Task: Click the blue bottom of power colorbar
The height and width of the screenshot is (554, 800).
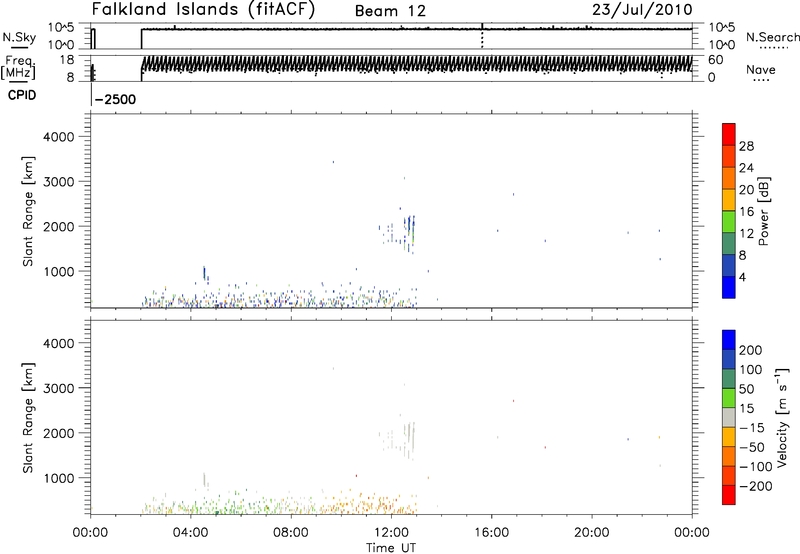Action: [729, 287]
